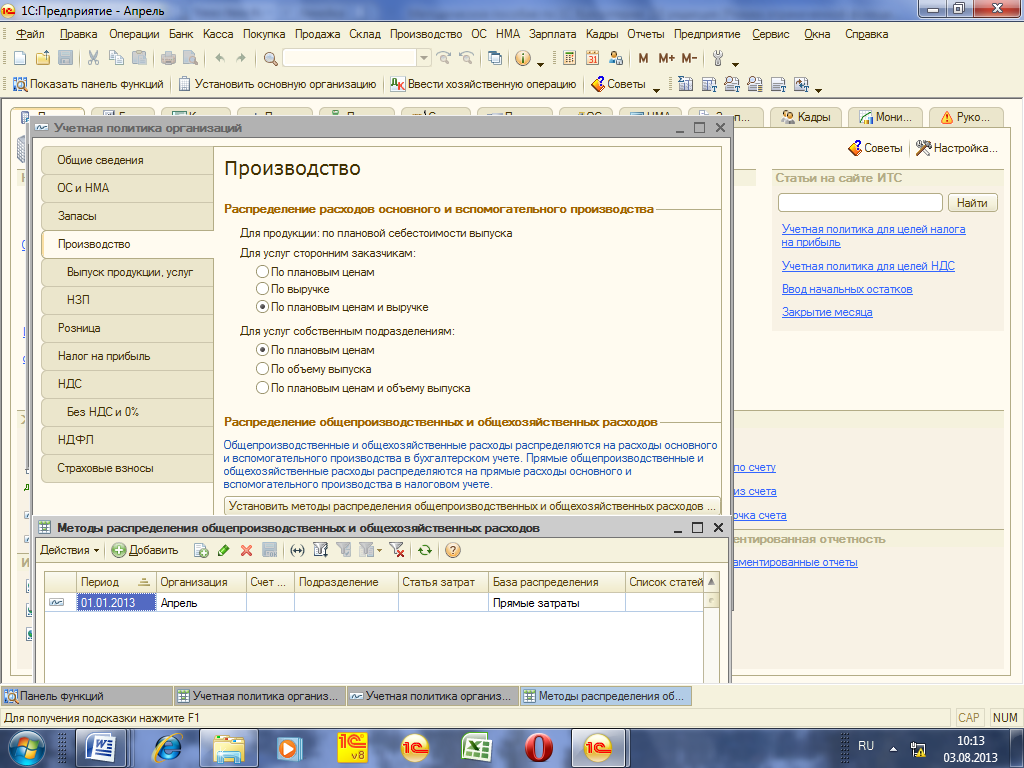Image resolution: width=1024 pixels, height=768 pixels.
Task: Open the Производство menu
Action: click(x=426, y=34)
